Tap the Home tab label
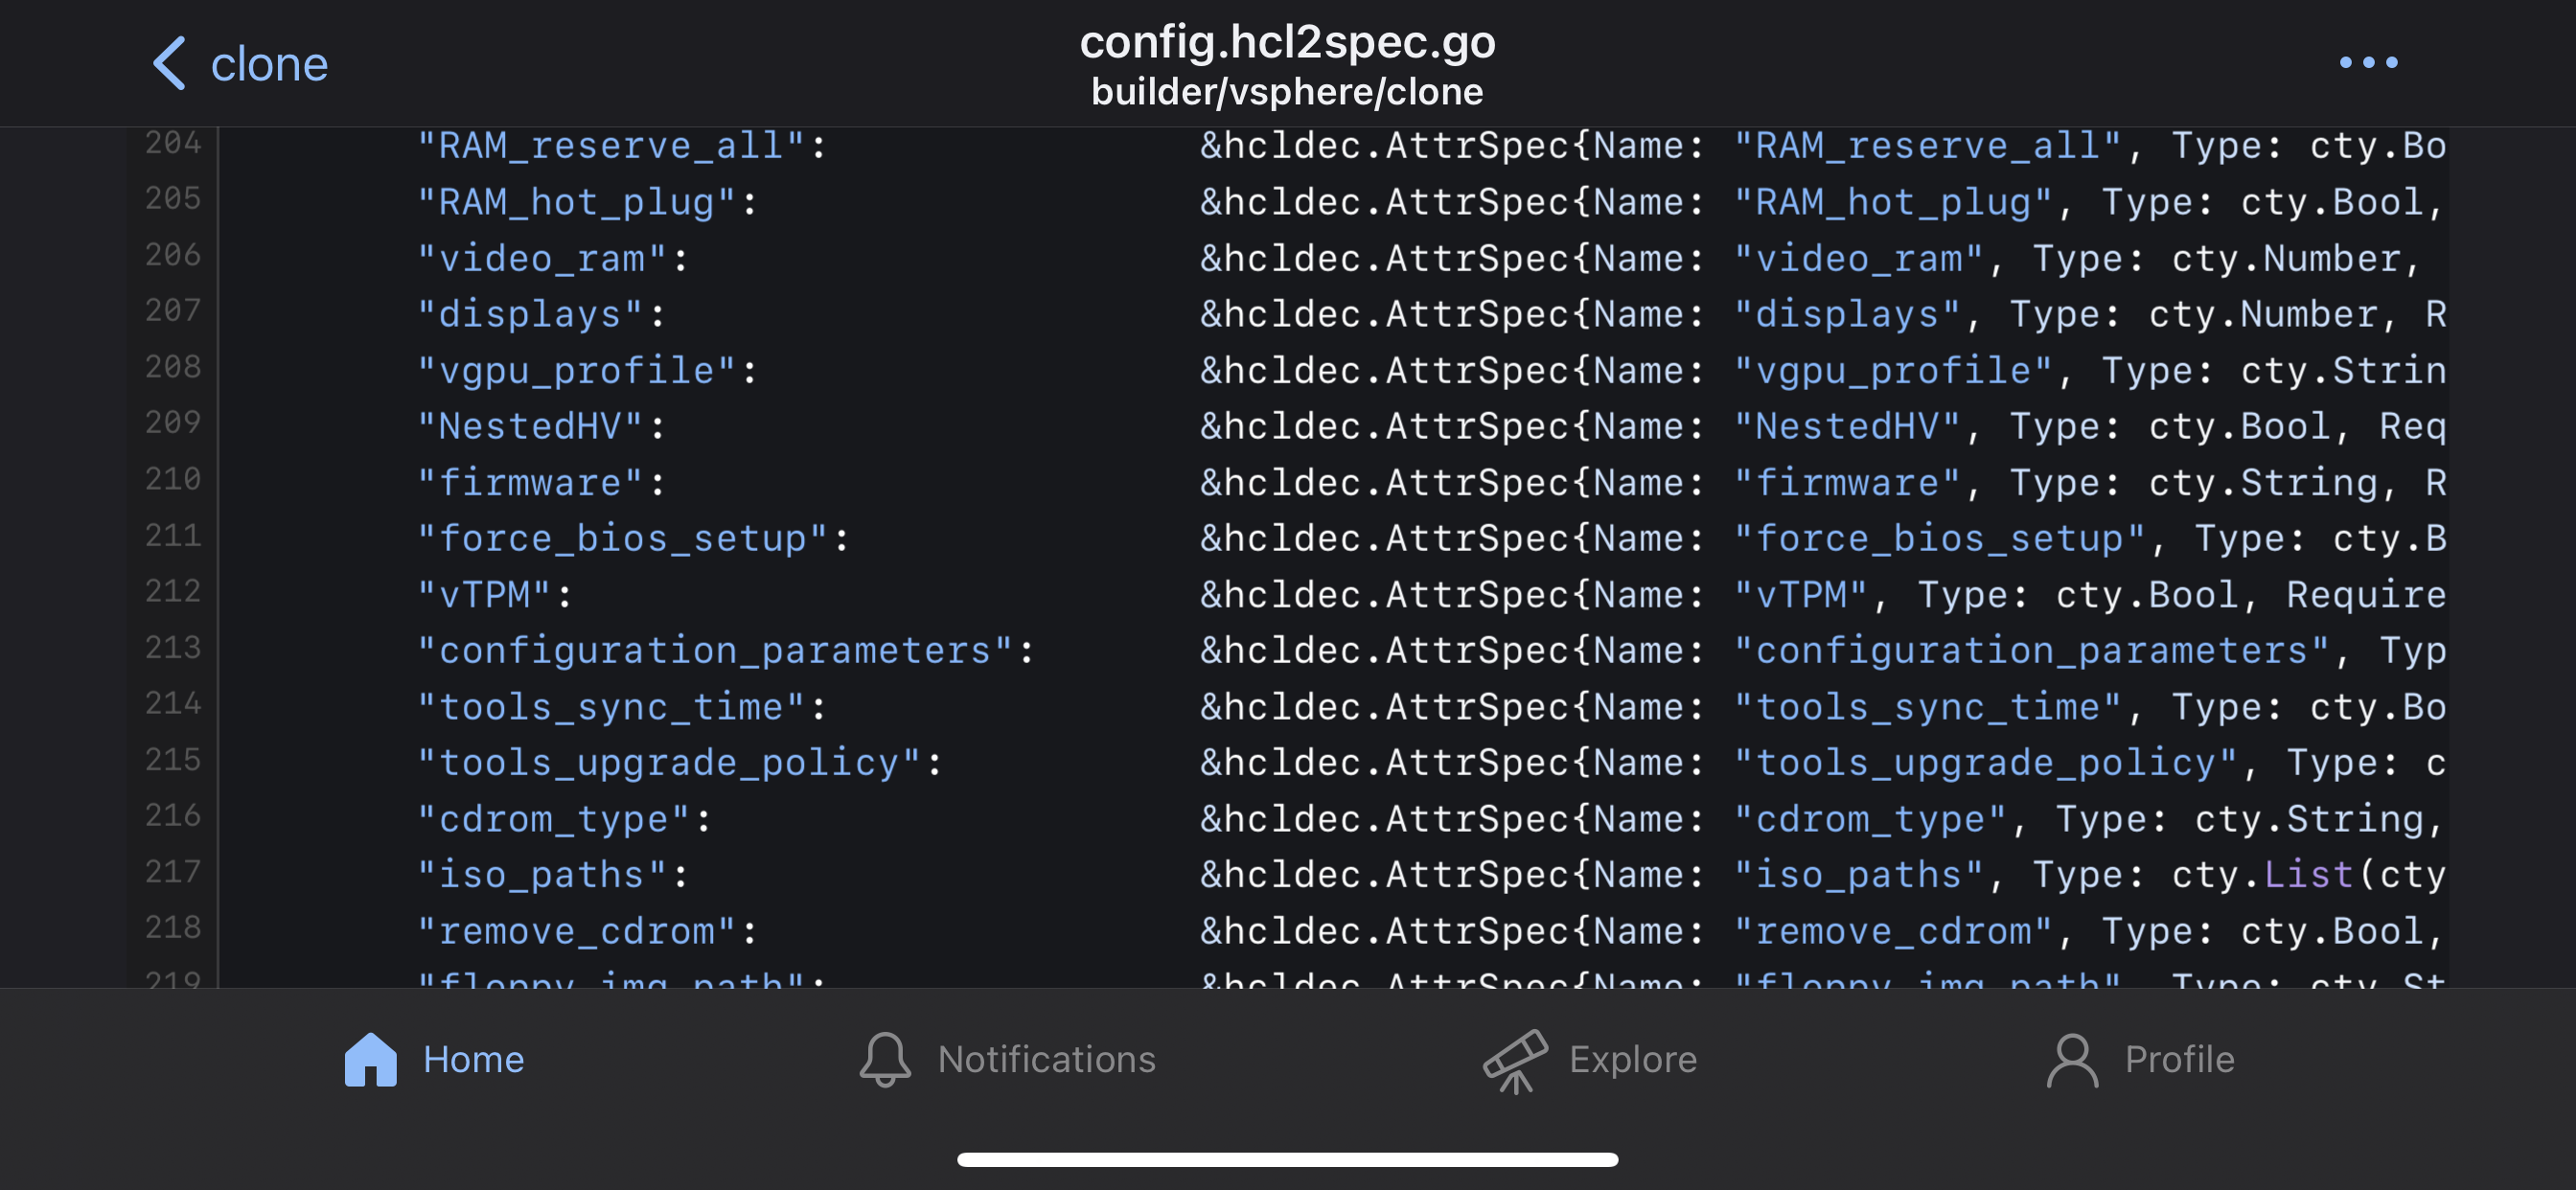This screenshot has height=1190, width=2576. tap(474, 1059)
